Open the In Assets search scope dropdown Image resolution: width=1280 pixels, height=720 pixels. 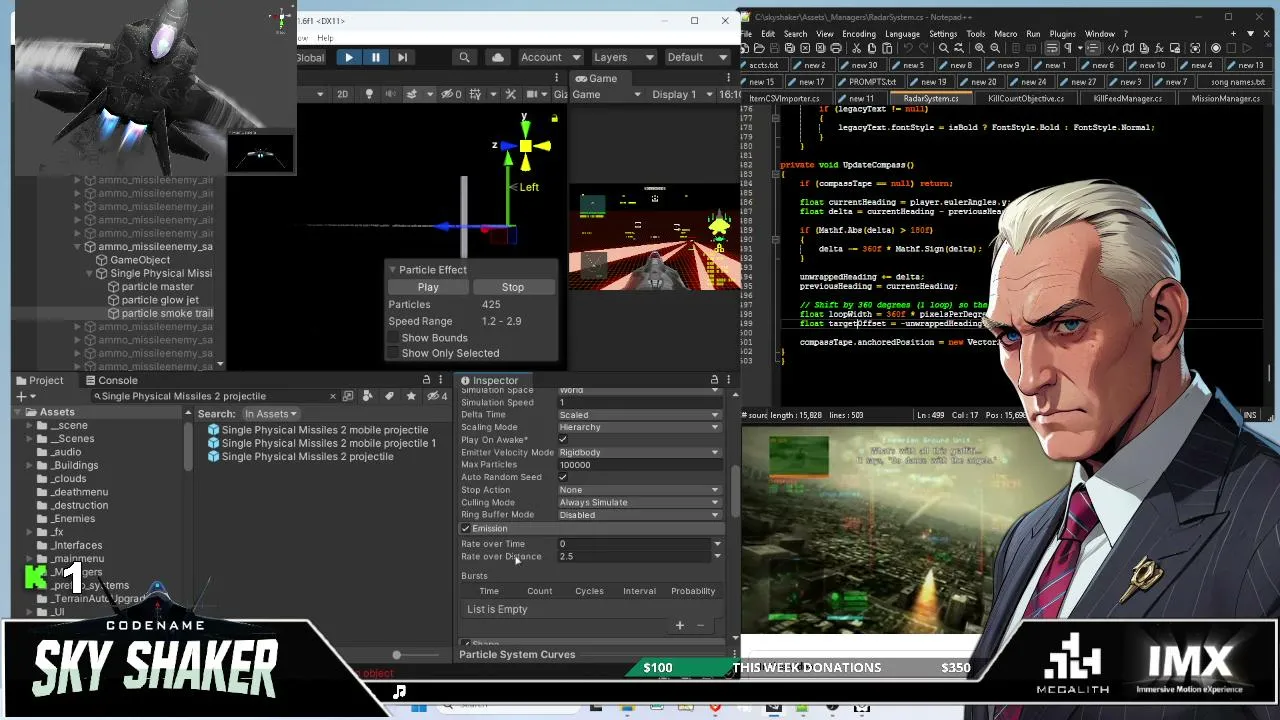pos(270,414)
